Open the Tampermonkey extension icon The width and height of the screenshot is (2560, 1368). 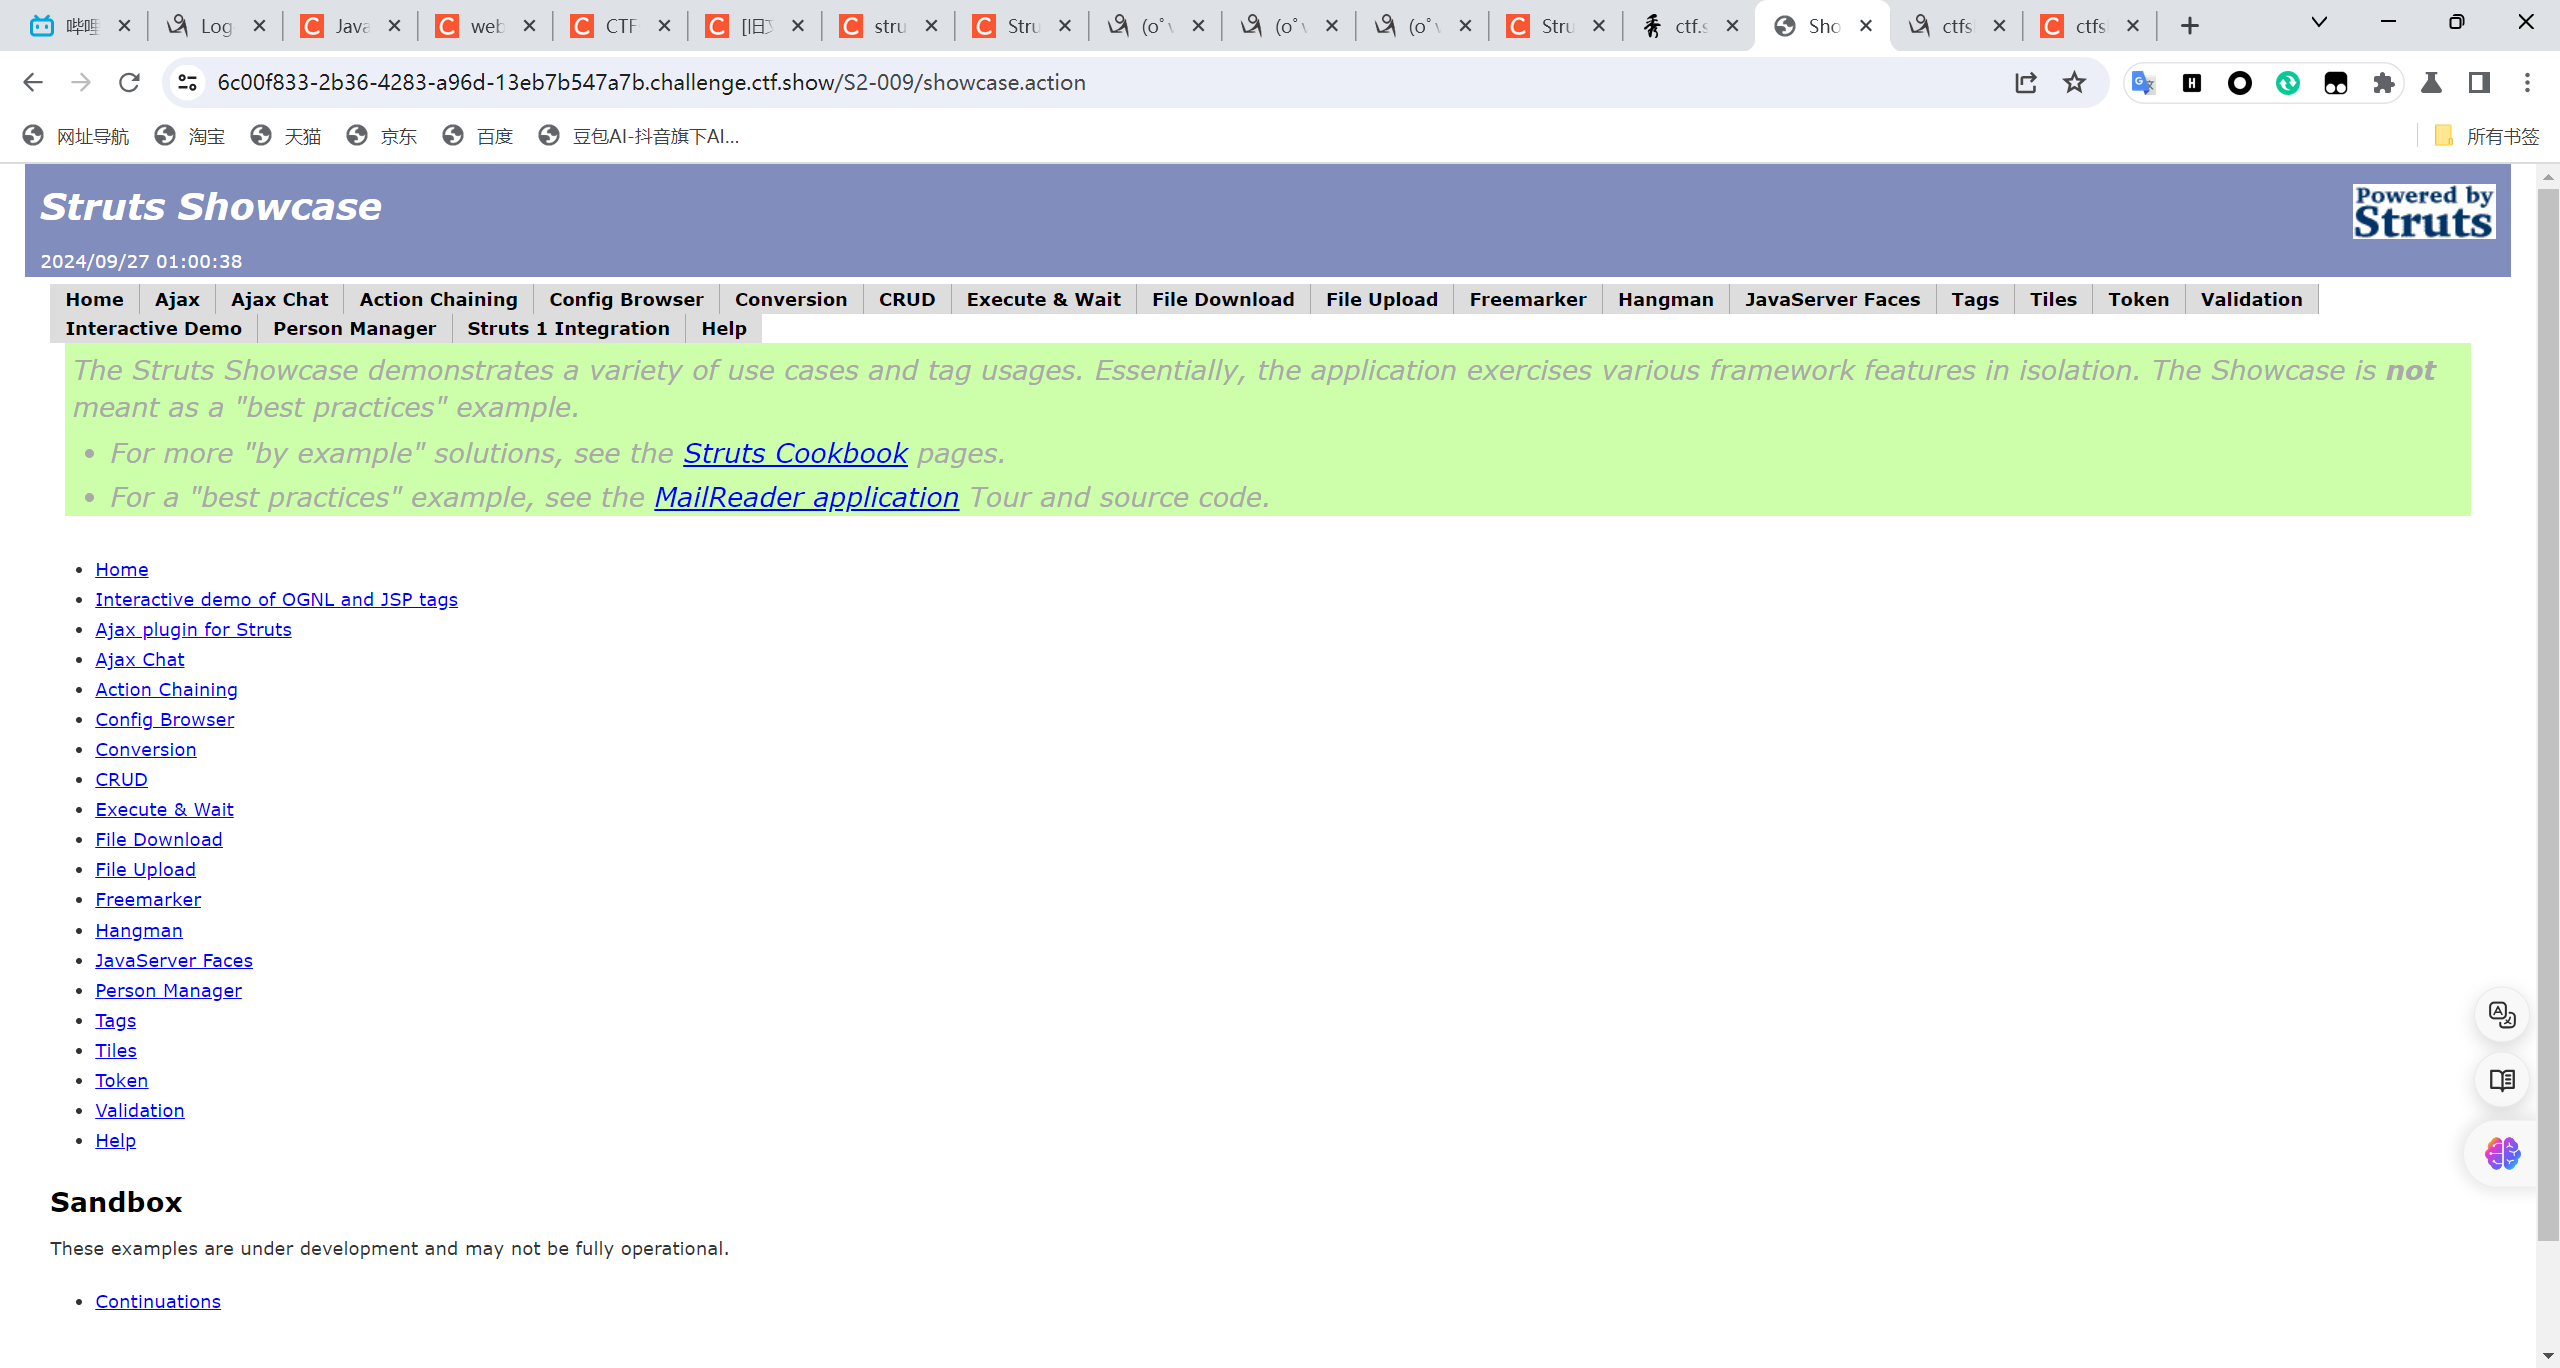click(x=2336, y=83)
